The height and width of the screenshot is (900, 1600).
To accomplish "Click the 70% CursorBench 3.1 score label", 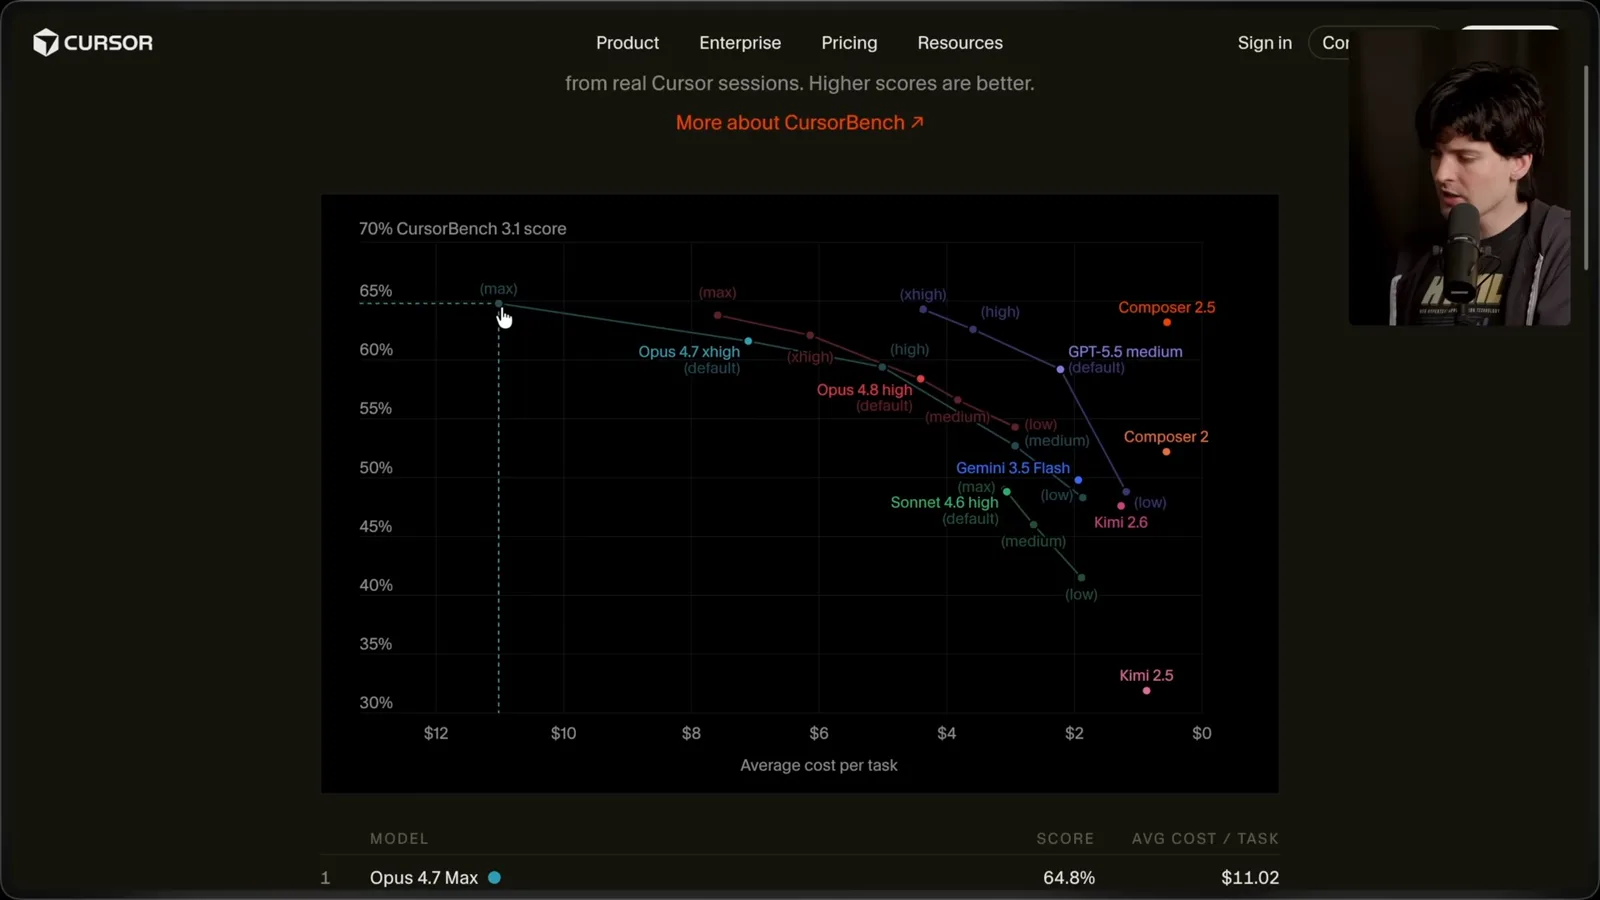I will 462,229.
